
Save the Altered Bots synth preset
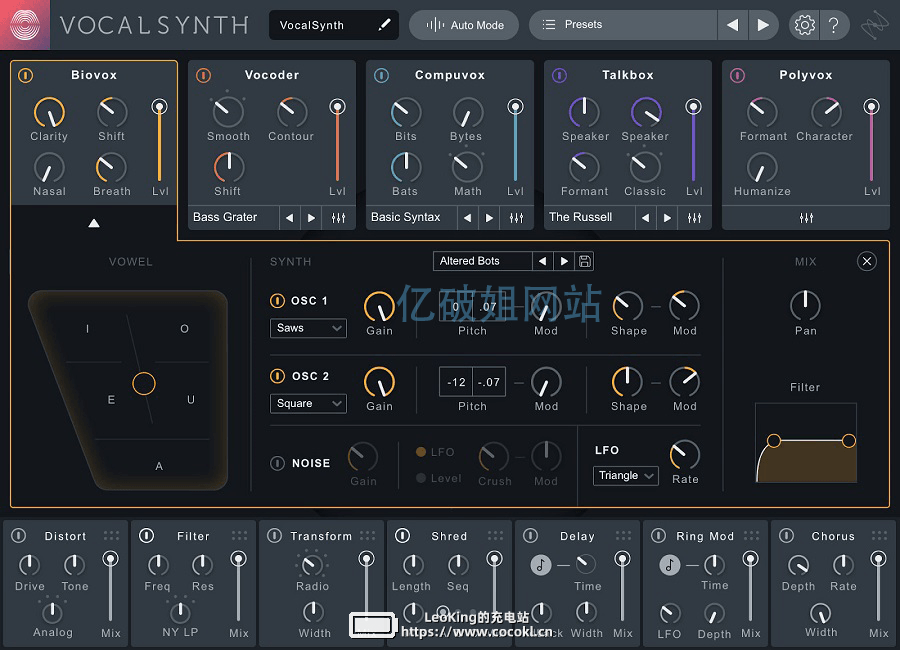click(x=584, y=261)
